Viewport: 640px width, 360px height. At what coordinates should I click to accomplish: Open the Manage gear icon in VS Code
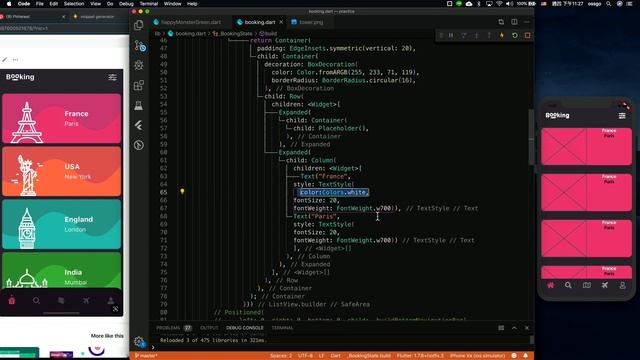click(139, 341)
